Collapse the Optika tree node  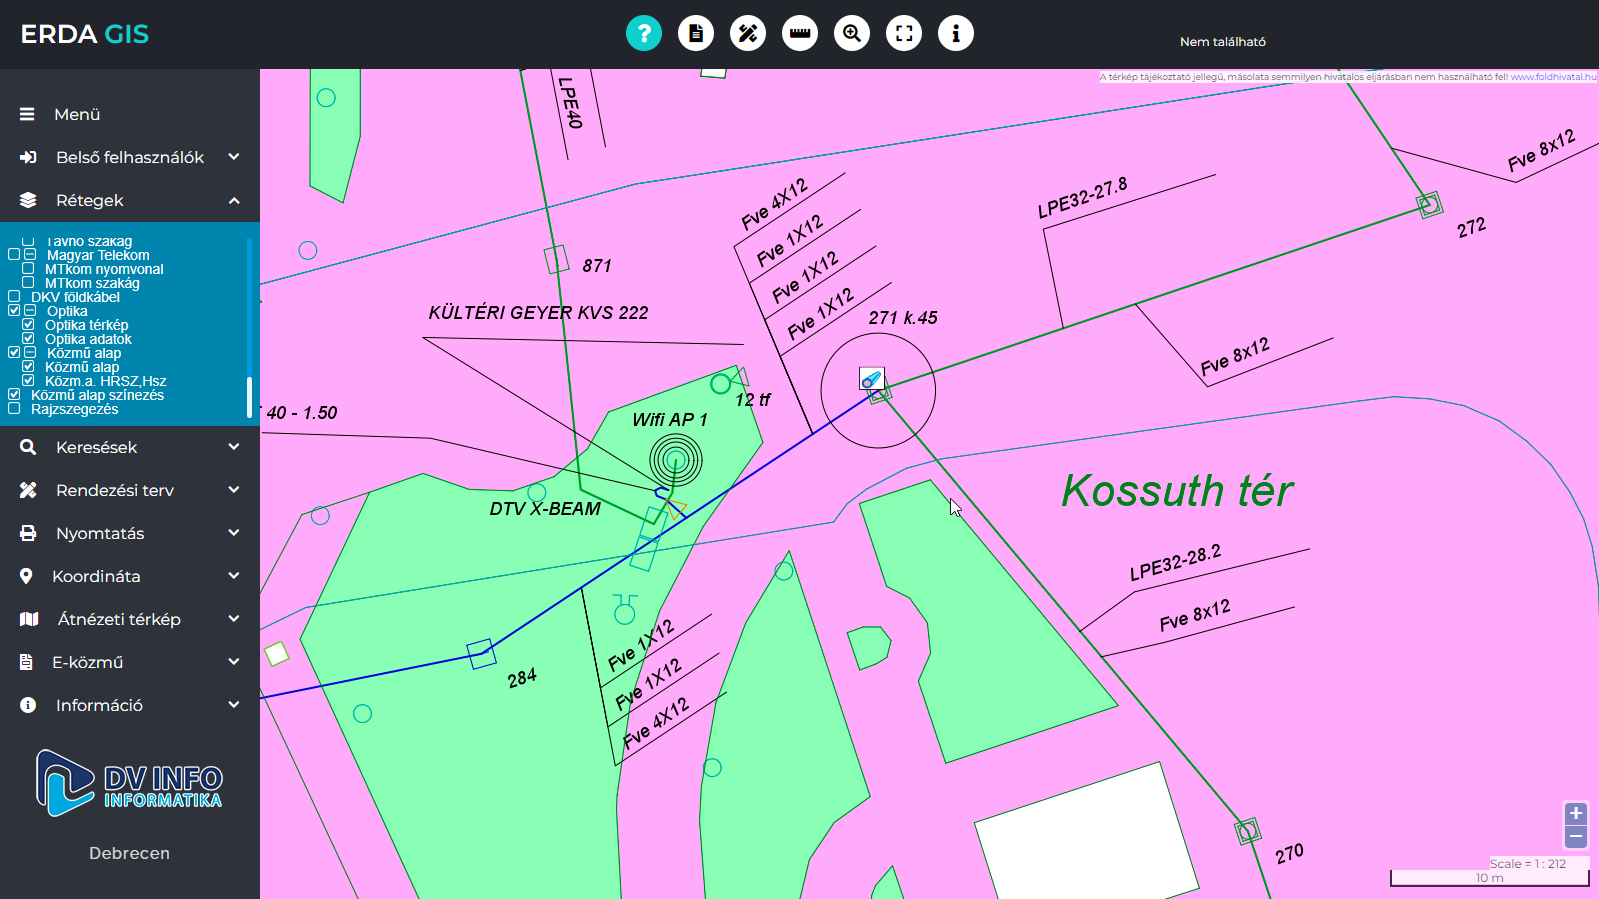(30, 311)
